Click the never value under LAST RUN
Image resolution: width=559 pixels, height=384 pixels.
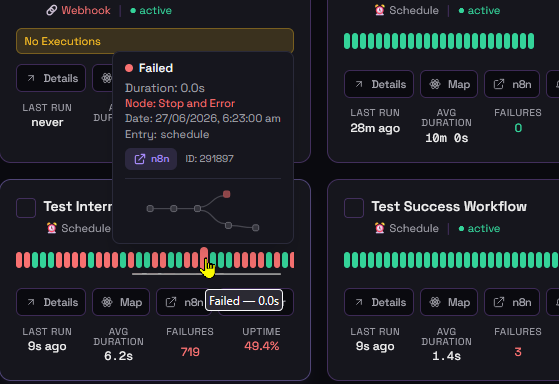point(47,122)
